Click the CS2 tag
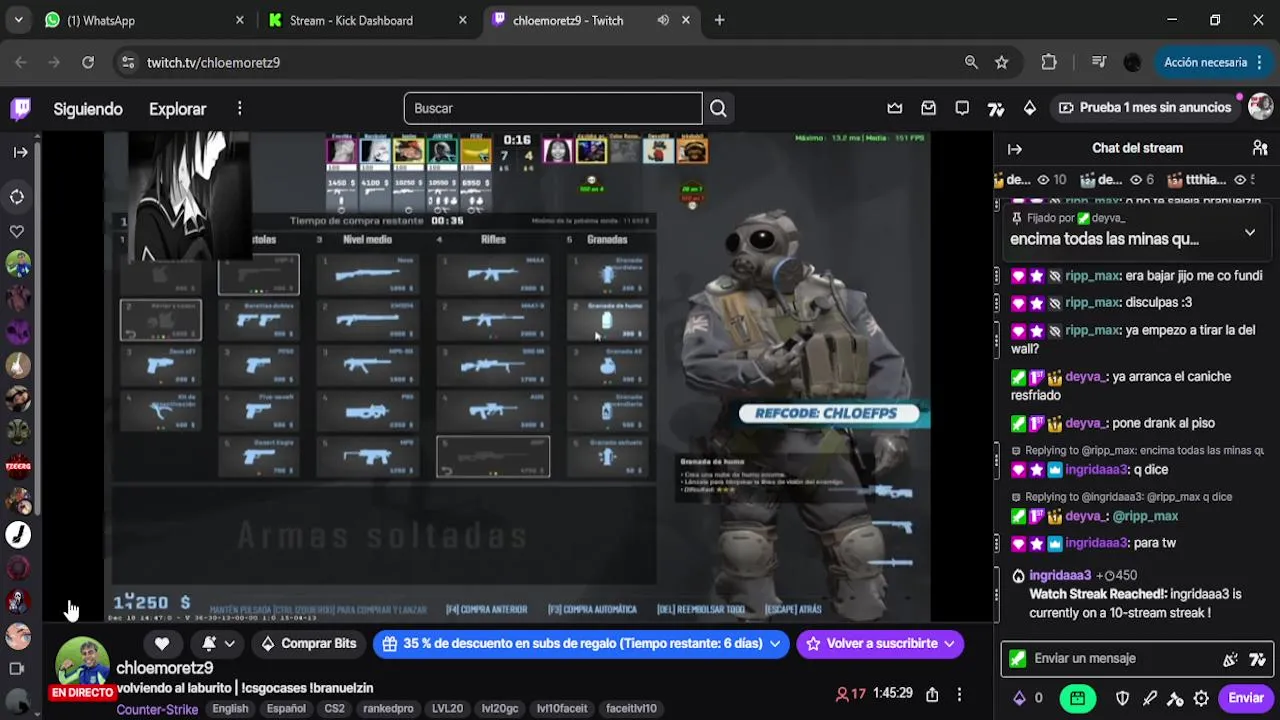The width and height of the screenshot is (1280, 720). click(x=334, y=709)
